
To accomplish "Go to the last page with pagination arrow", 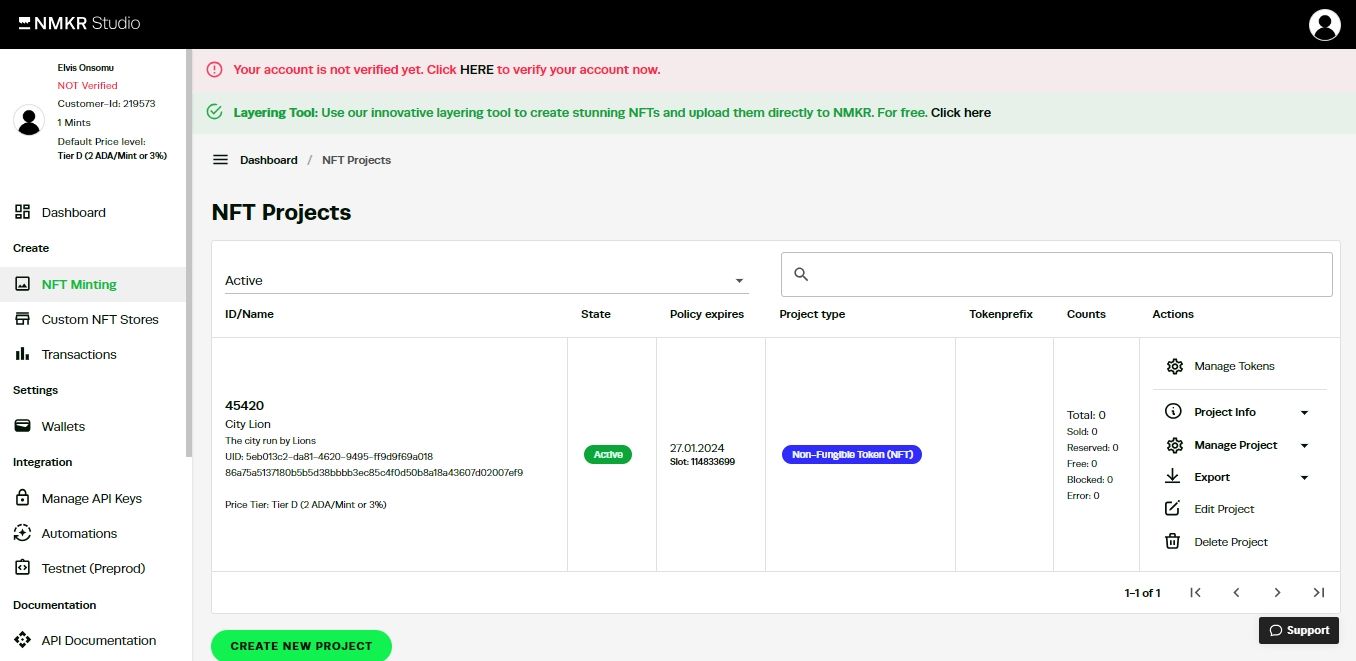I will [1318, 592].
